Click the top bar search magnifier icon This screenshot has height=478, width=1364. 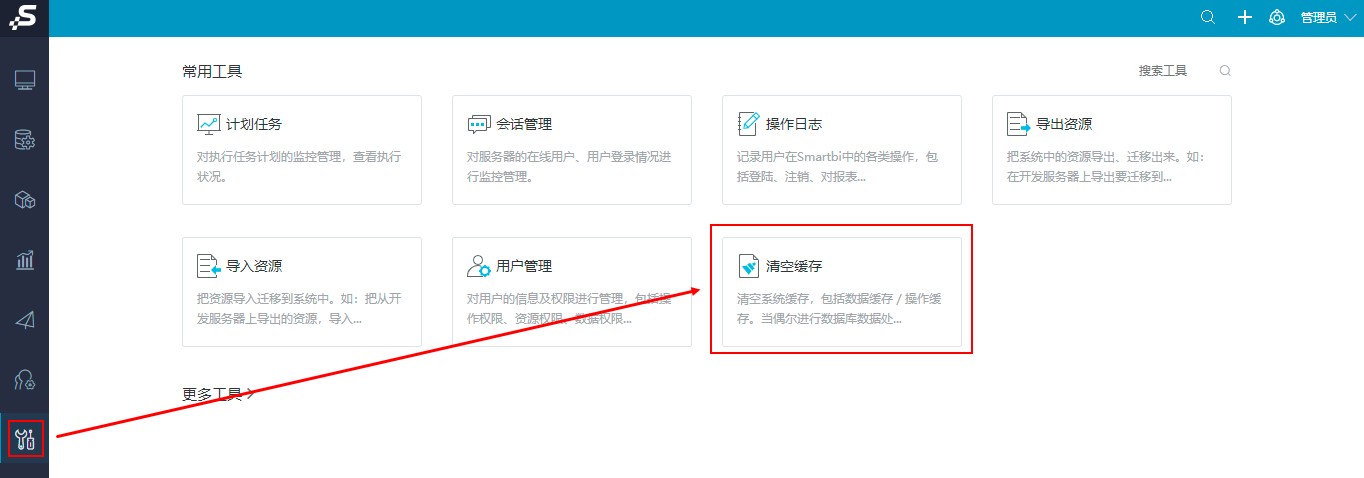pos(1208,17)
